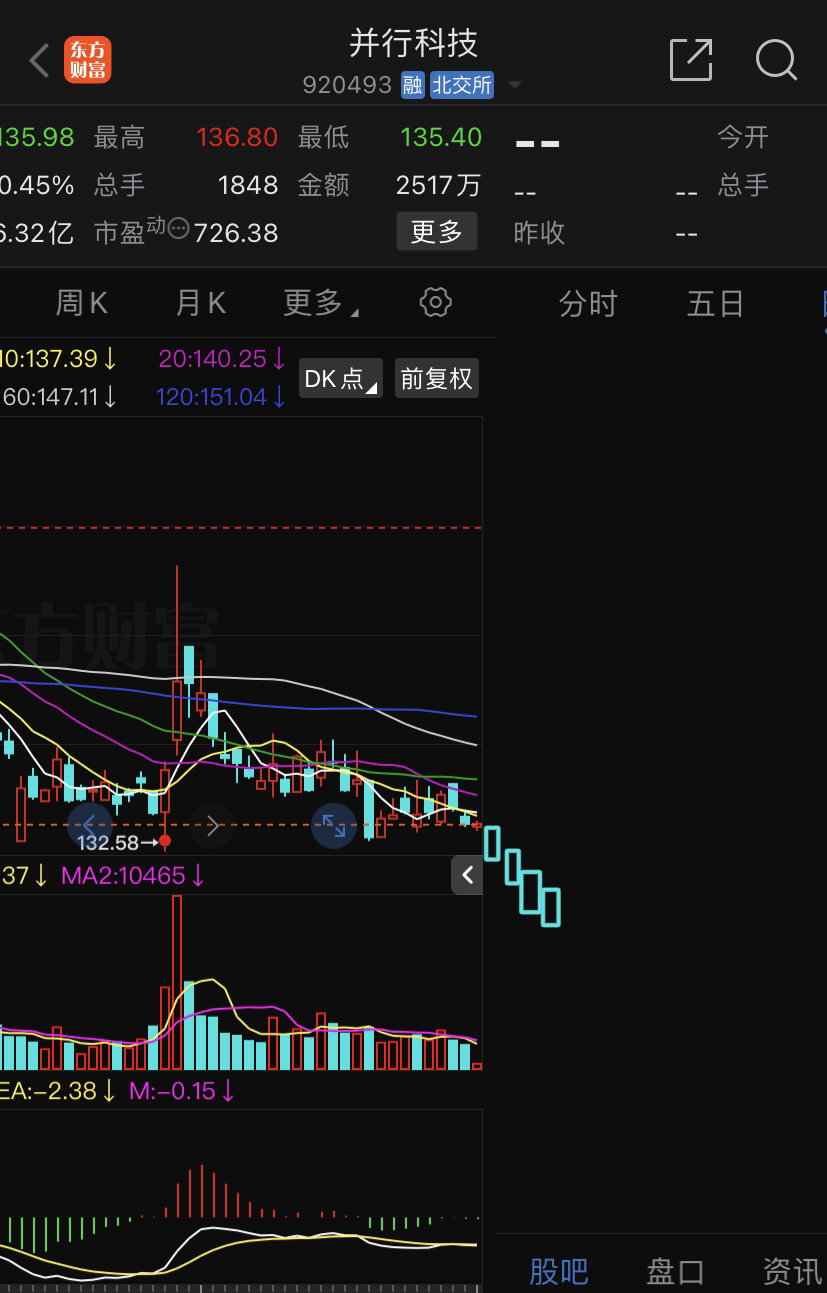This screenshot has width=827, height=1293.
Task: Expand the stock code dropdown triangle
Action: (x=515, y=86)
